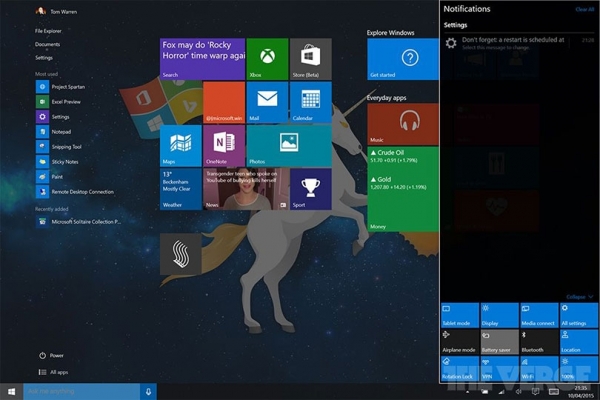Open File Explorer from Start menu
Screen dimensions: 600x400
pyautogui.click(x=48, y=31)
